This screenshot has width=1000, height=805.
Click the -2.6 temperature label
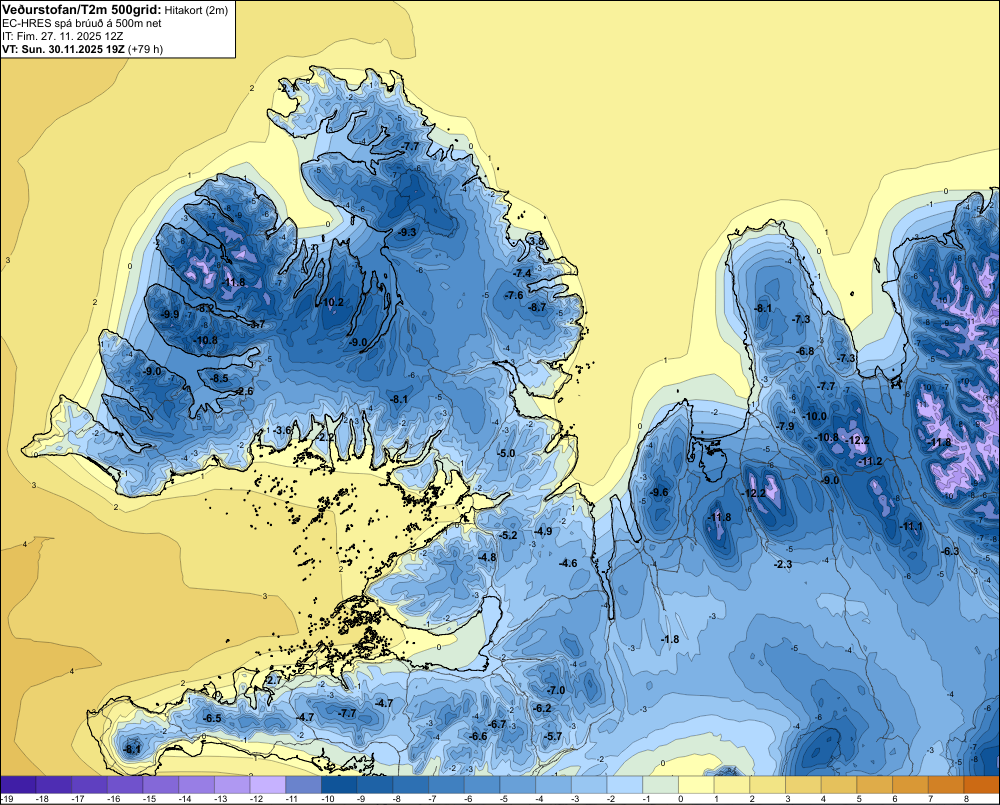click(244, 391)
